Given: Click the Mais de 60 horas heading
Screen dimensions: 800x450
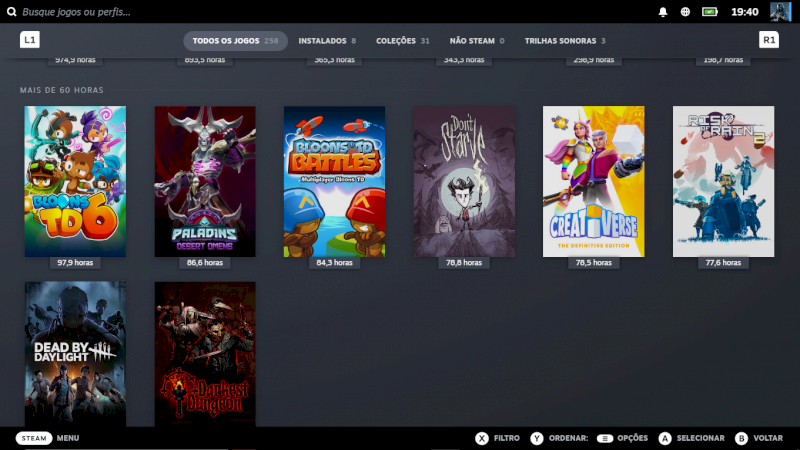Looking at the screenshot, I should (62, 90).
